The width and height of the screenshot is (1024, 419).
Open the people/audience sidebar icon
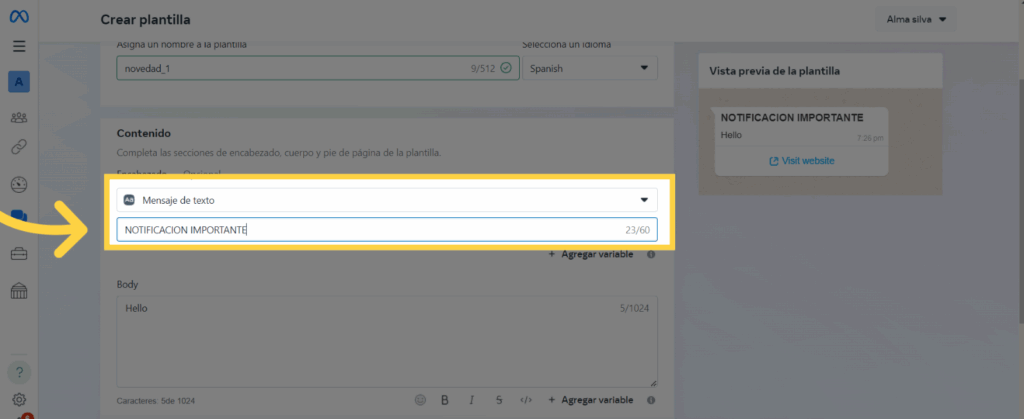pos(19,117)
